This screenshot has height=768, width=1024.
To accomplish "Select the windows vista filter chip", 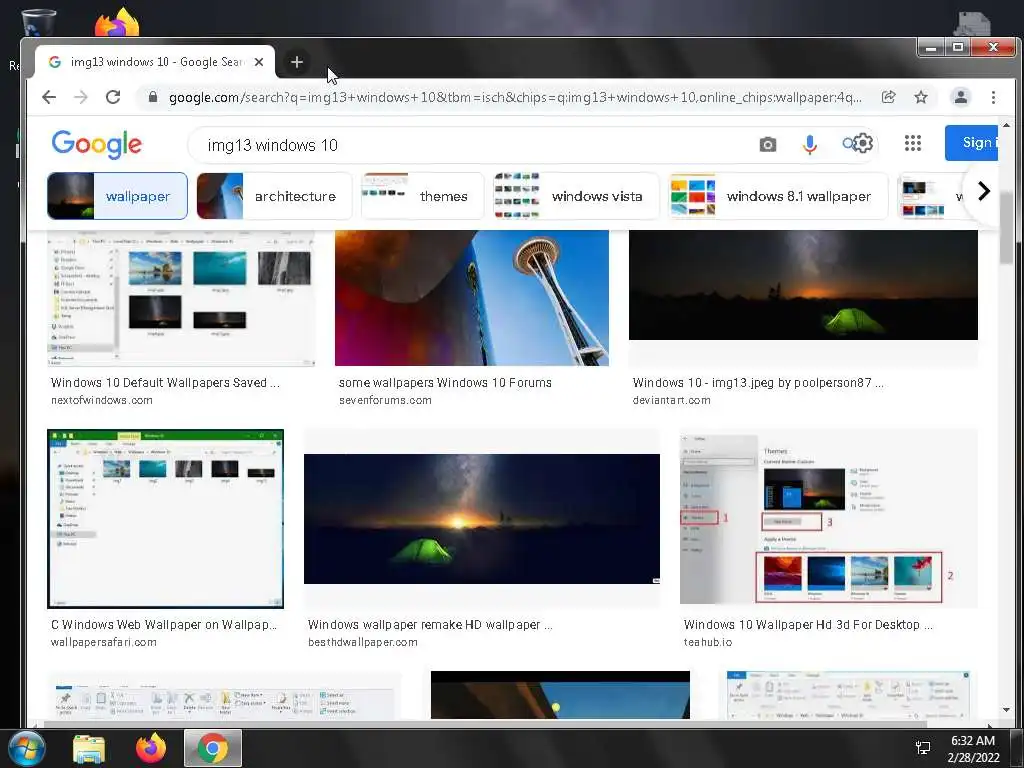I will point(576,196).
